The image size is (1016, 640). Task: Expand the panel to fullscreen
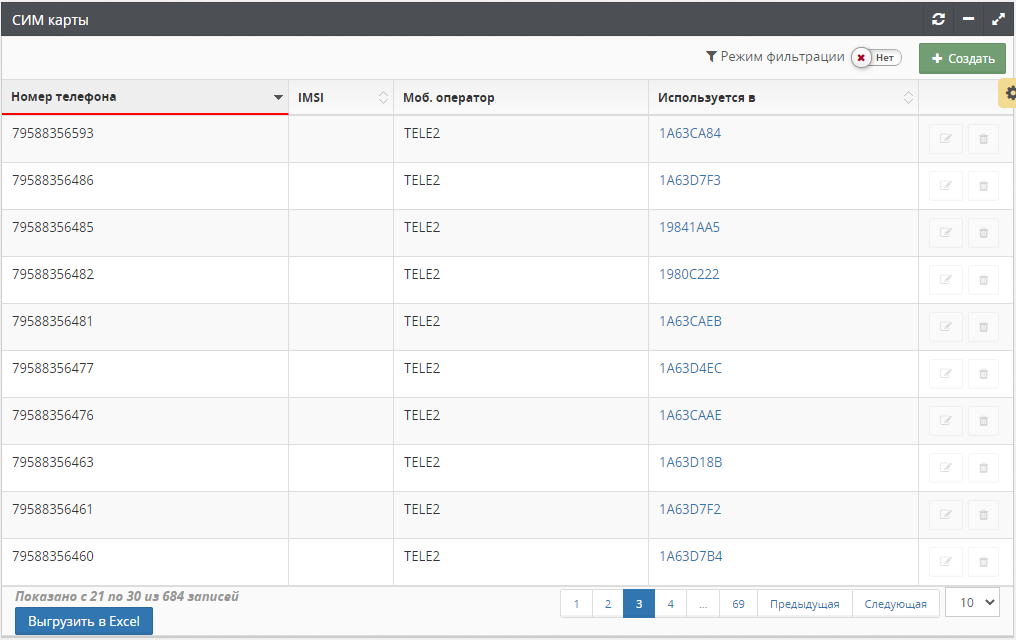click(997, 19)
